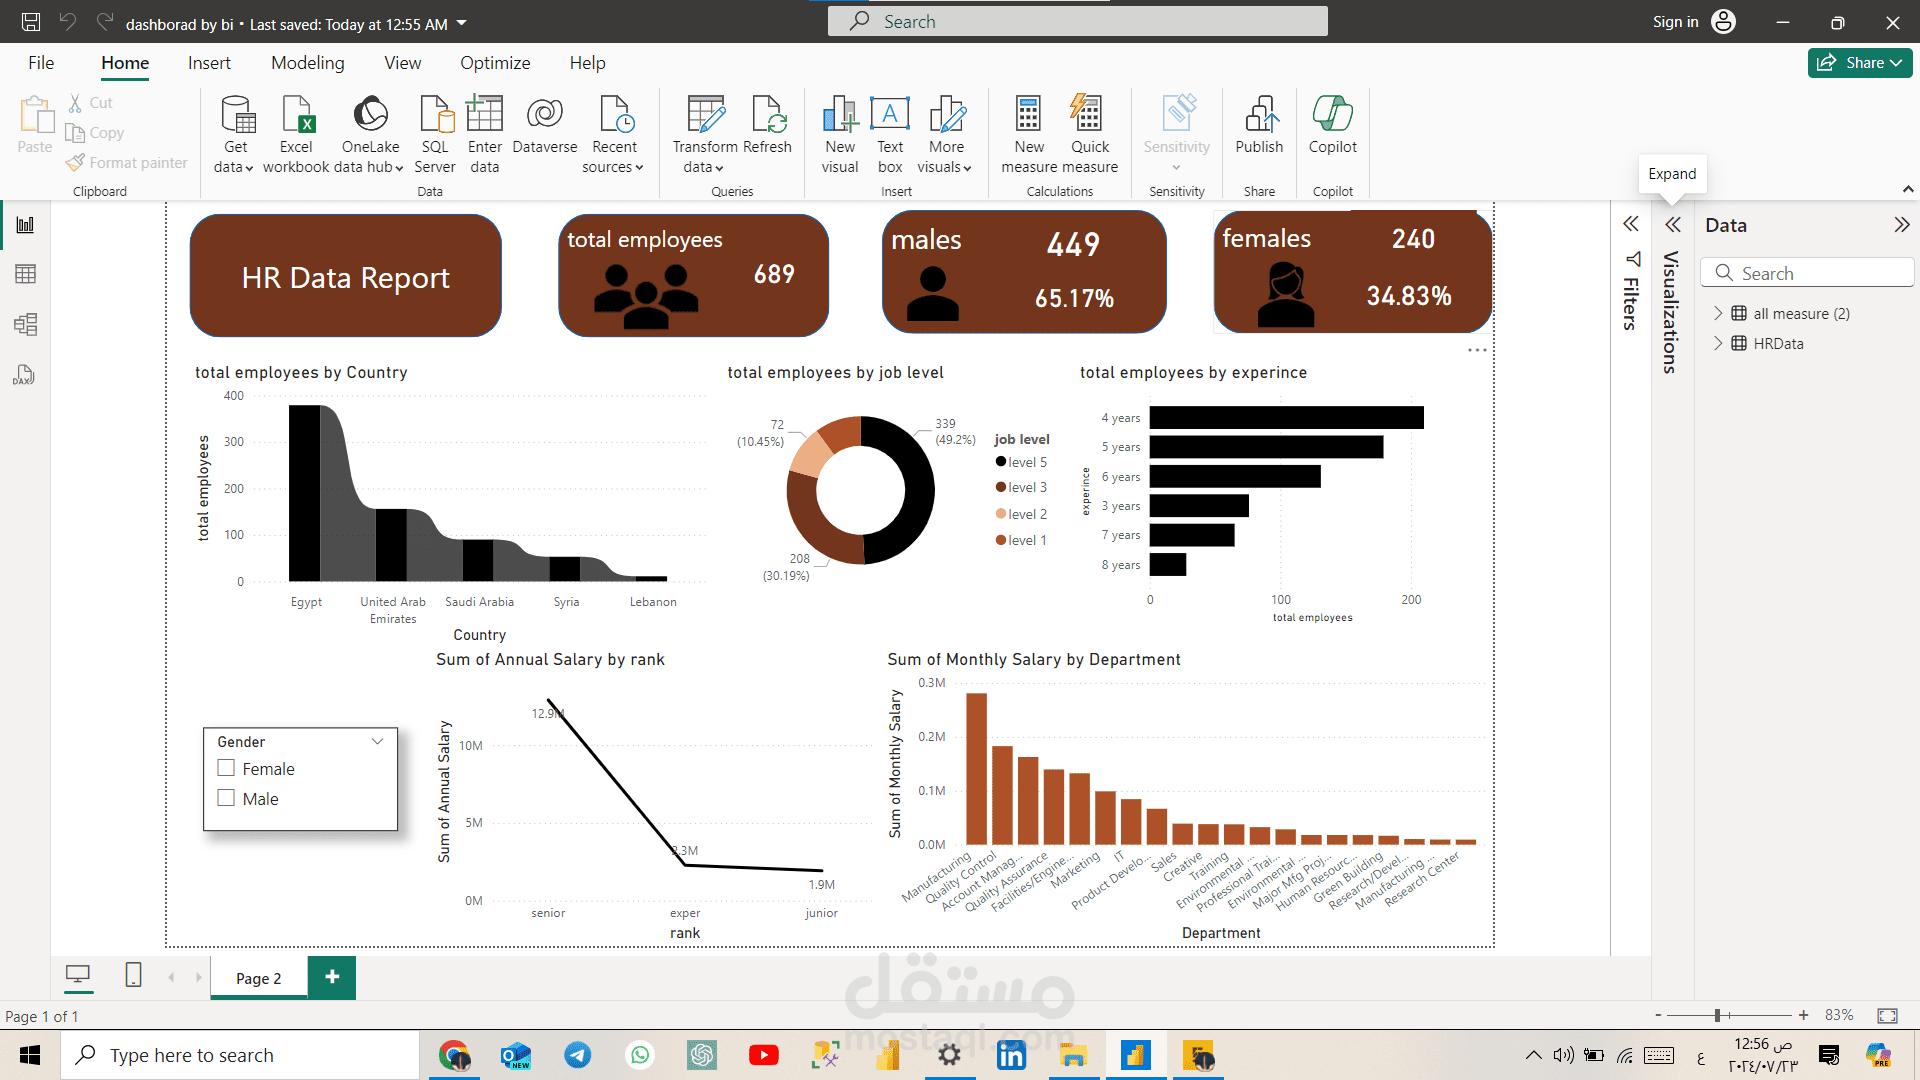
Task: Open the Transform data tool
Action: click(705, 116)
